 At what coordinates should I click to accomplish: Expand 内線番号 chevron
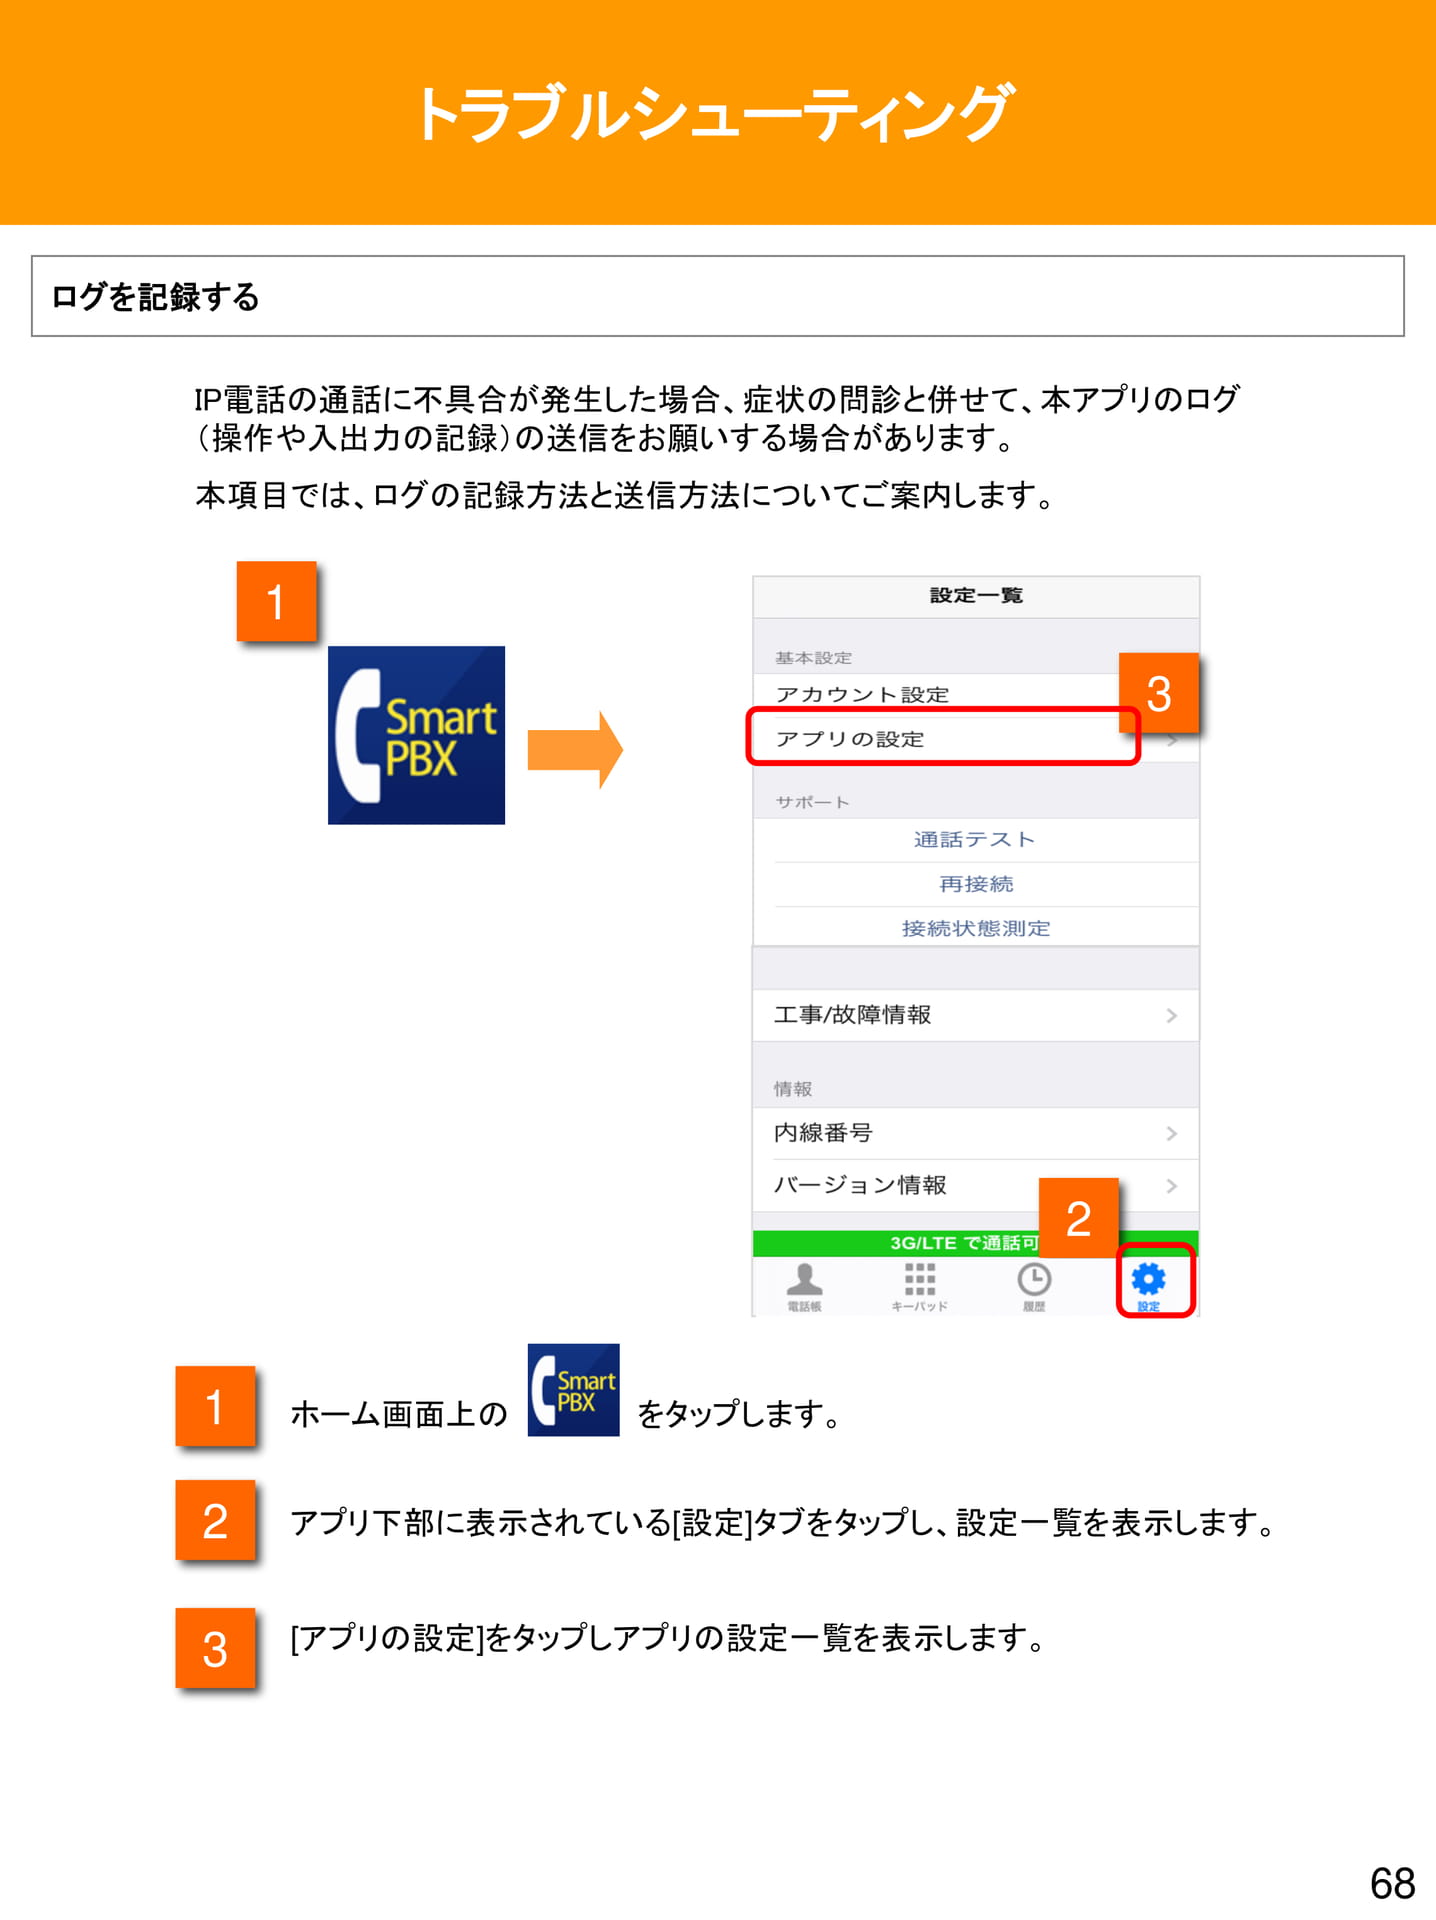1172,1133
